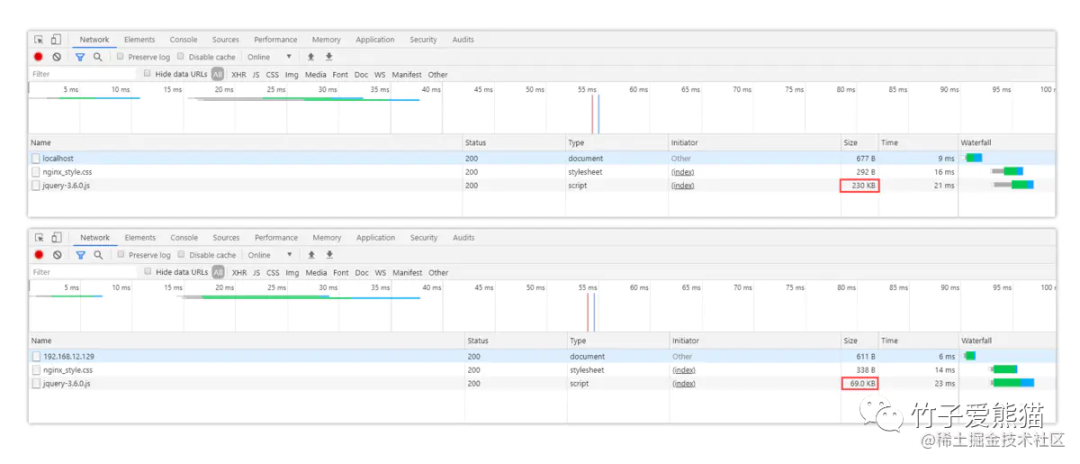Enable Disable cache in the 192.168.12.129 panel
Screen dimensions: 1080x464
[182, 255]
